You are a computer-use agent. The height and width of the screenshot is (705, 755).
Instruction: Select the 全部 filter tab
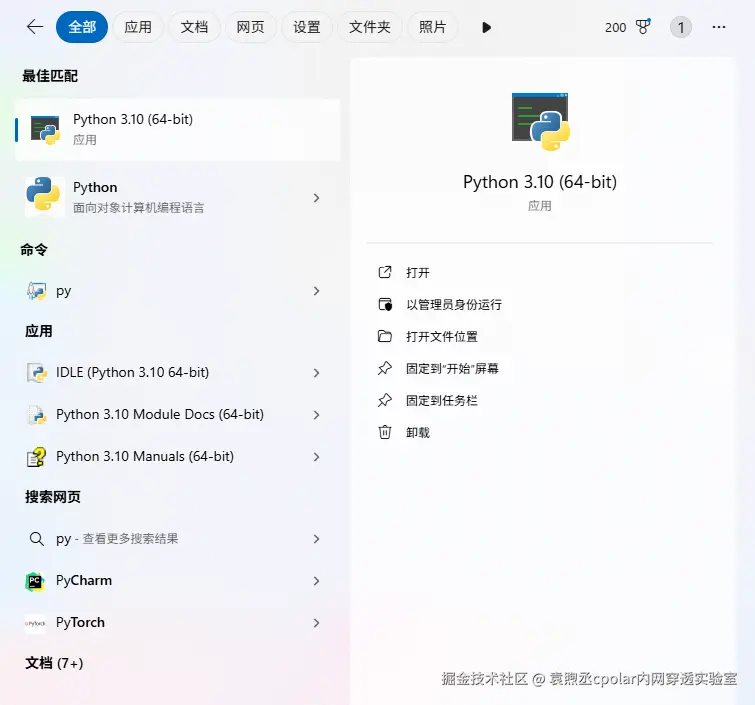82,27
